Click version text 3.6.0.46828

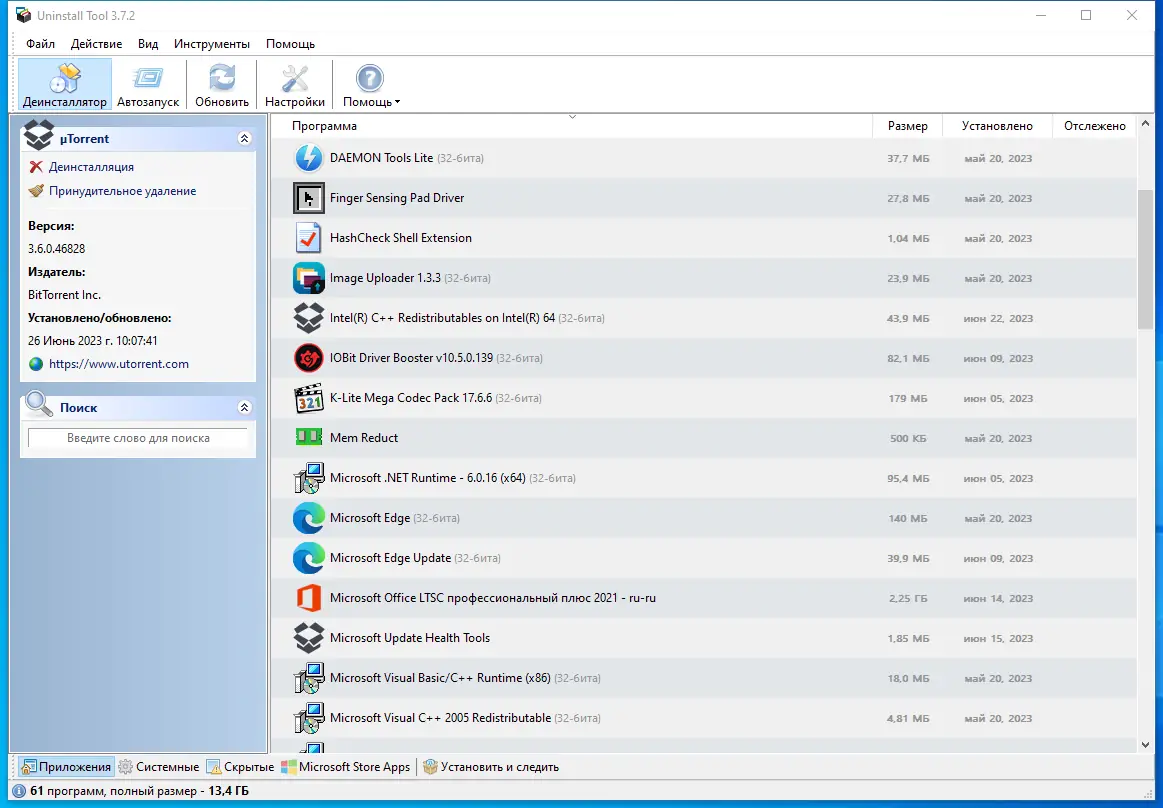tap(56, 249)
